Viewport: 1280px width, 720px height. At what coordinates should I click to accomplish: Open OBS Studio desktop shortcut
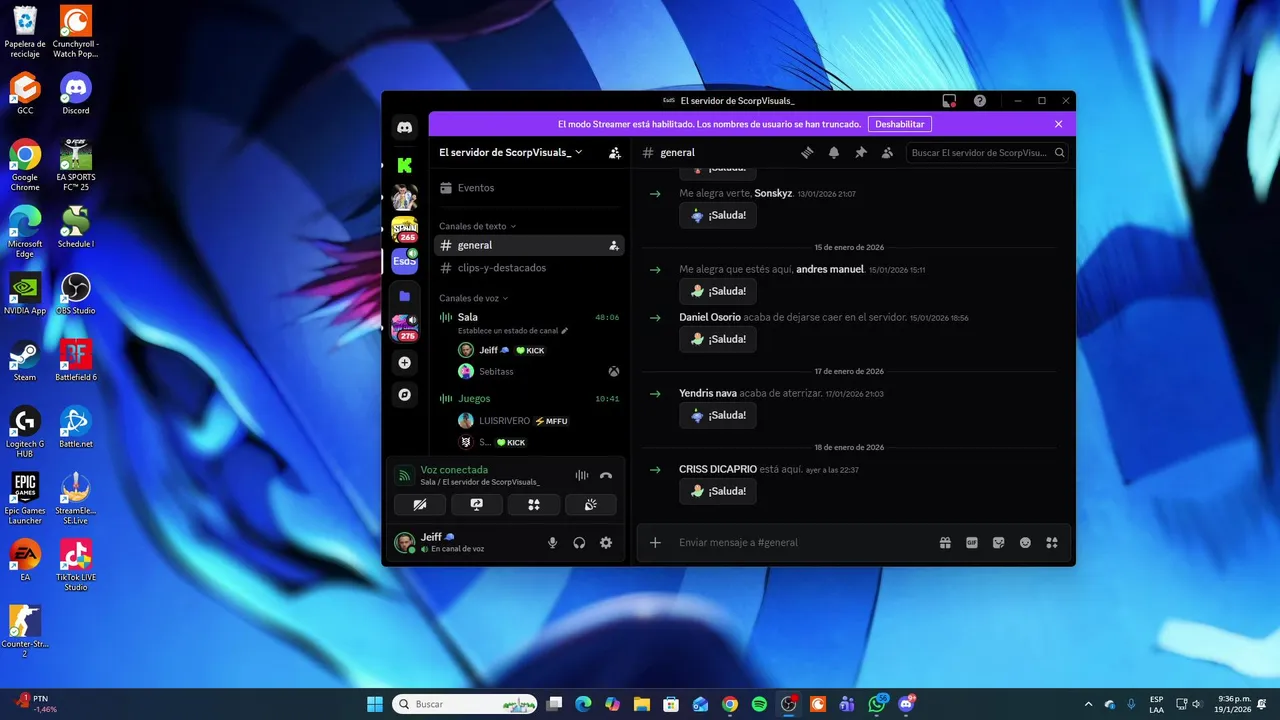(76, 293)
